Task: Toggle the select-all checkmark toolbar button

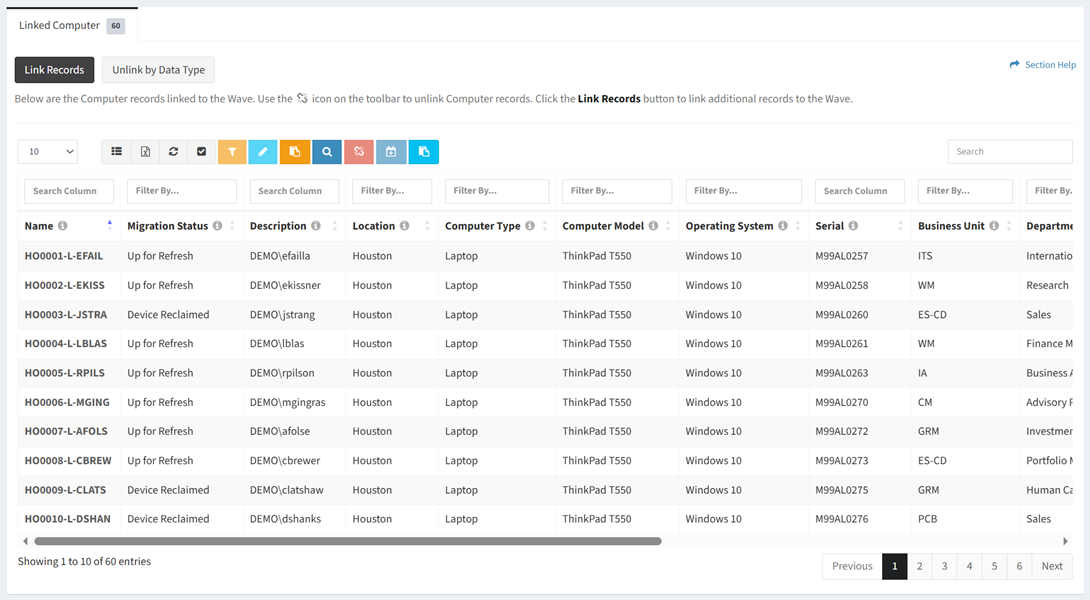Action: click(201, 152)
